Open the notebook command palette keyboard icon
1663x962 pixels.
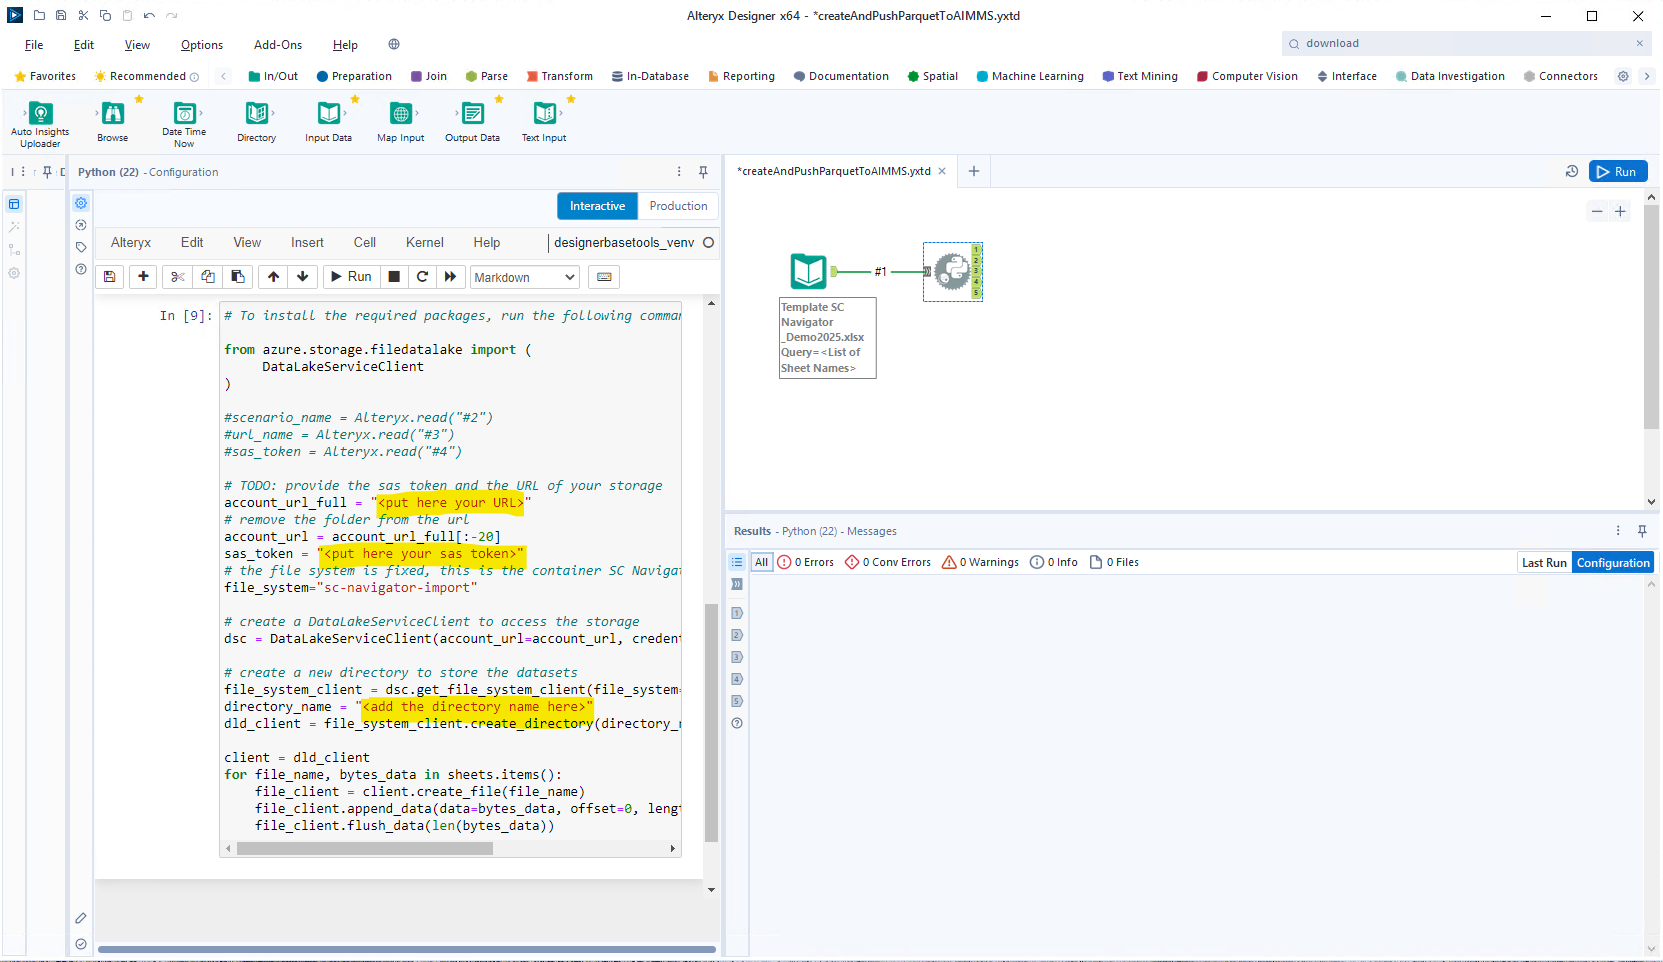[604, 277]
